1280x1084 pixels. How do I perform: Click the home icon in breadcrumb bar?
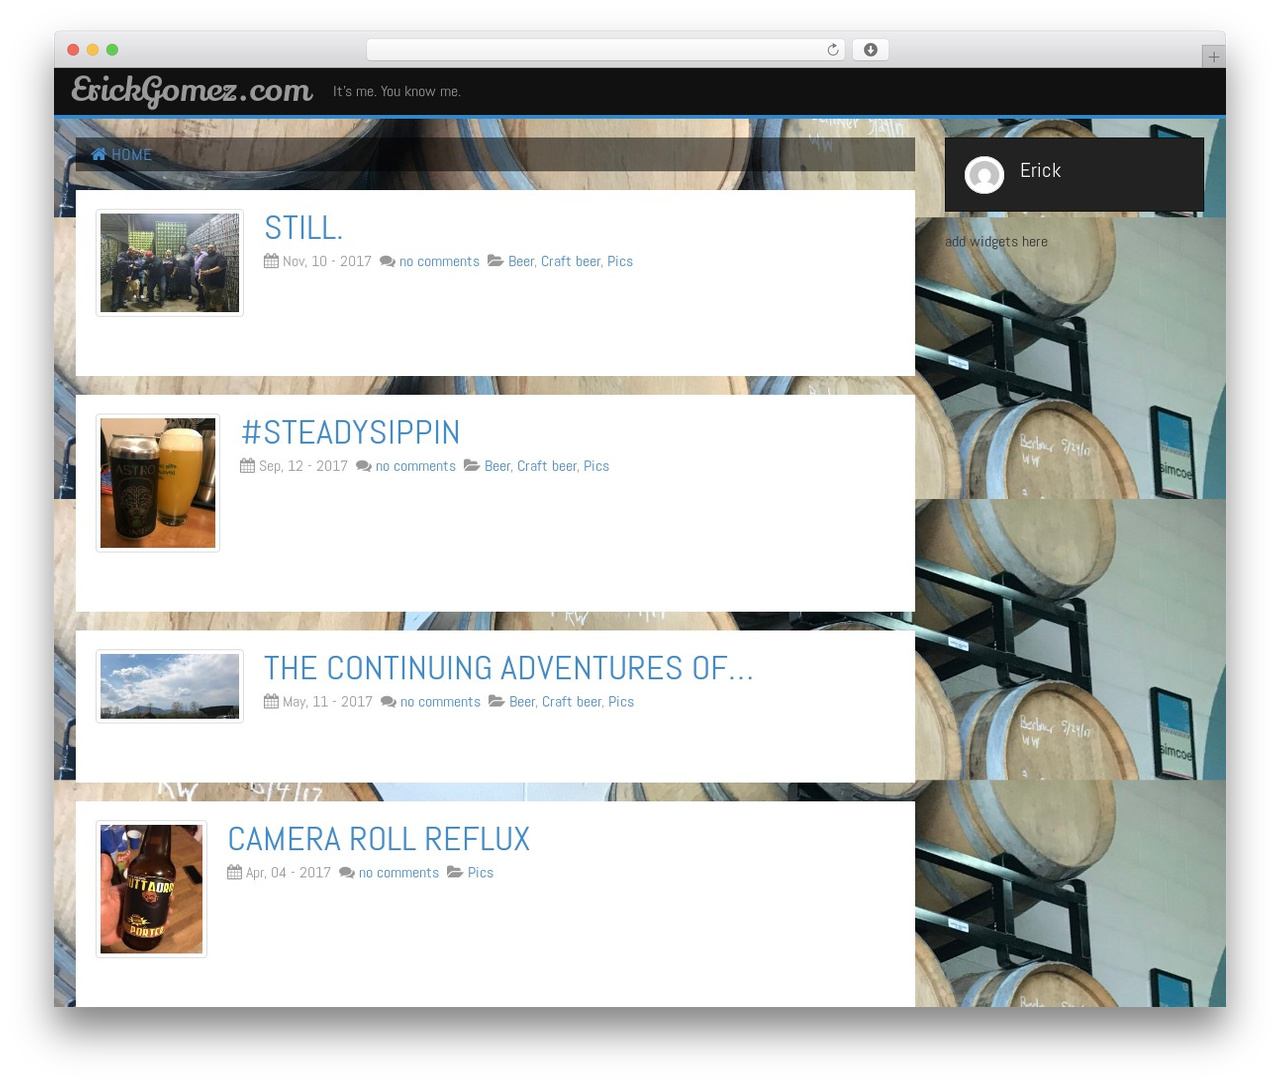click(x=99, y=154)
